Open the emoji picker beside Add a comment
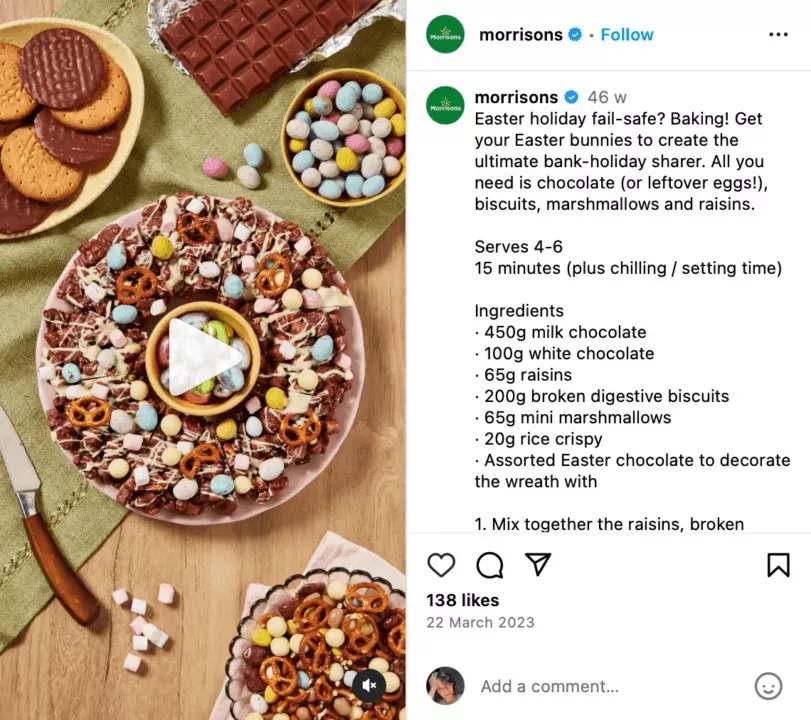This screenshot has height=720, width=811. 768,686
